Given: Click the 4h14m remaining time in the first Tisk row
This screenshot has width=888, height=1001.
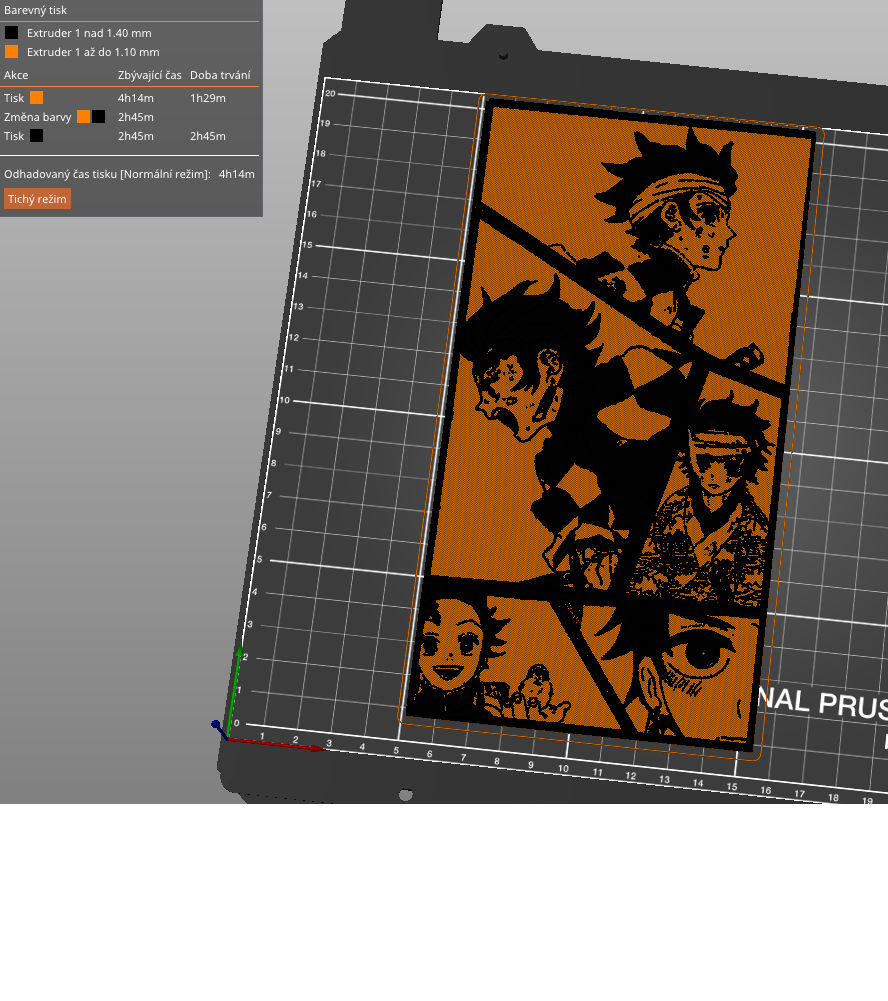Looking at the screenshot, I should pyautogui.click(x=135, y=98).
